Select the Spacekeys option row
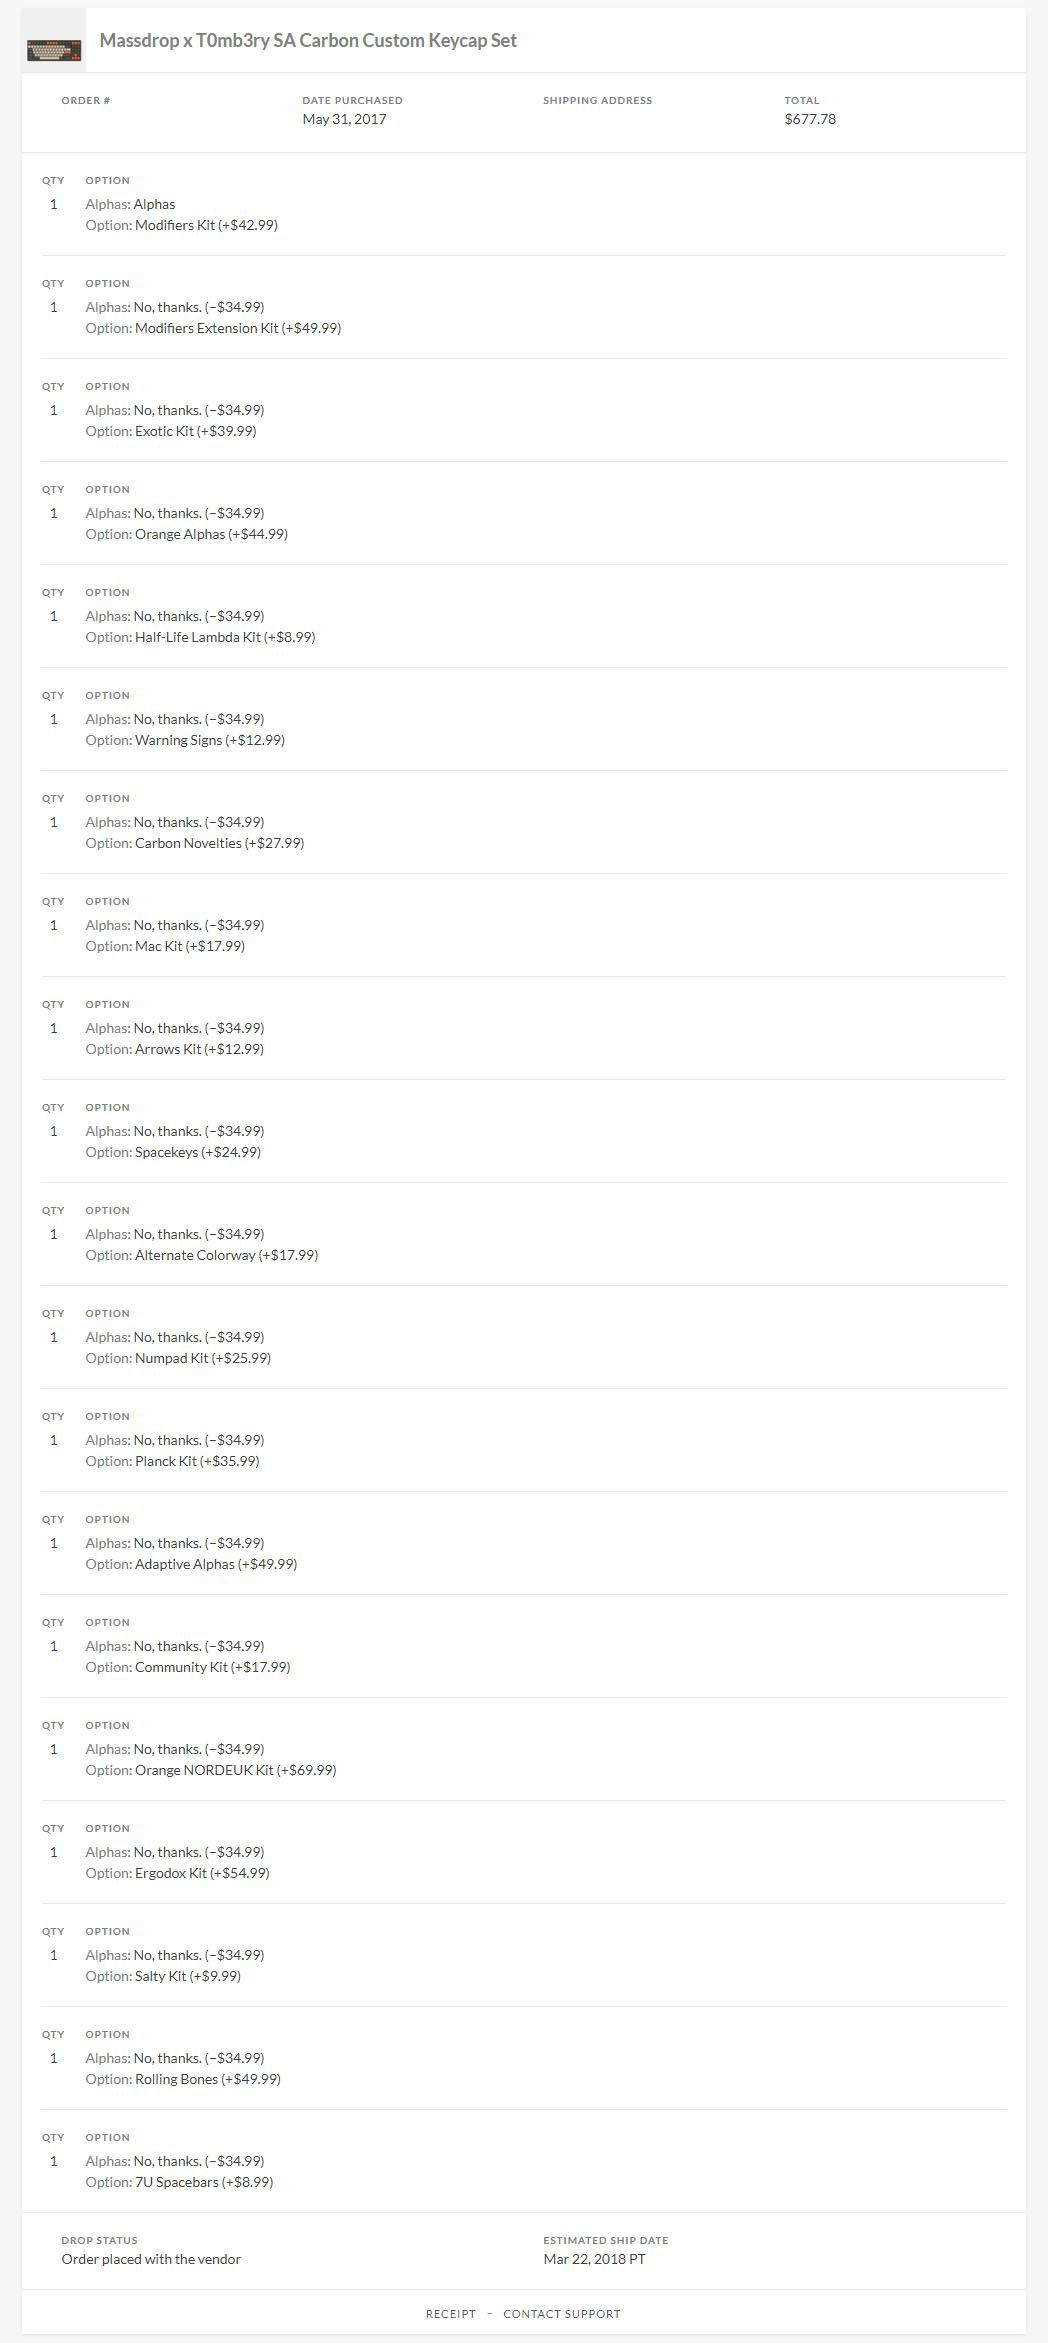The height and width of the screenshot is (2343, 1048). pos(173,1152)
